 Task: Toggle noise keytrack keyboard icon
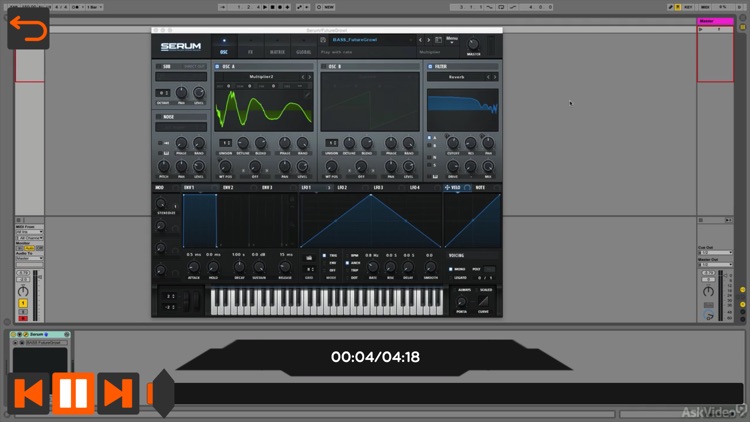[166, 153]
